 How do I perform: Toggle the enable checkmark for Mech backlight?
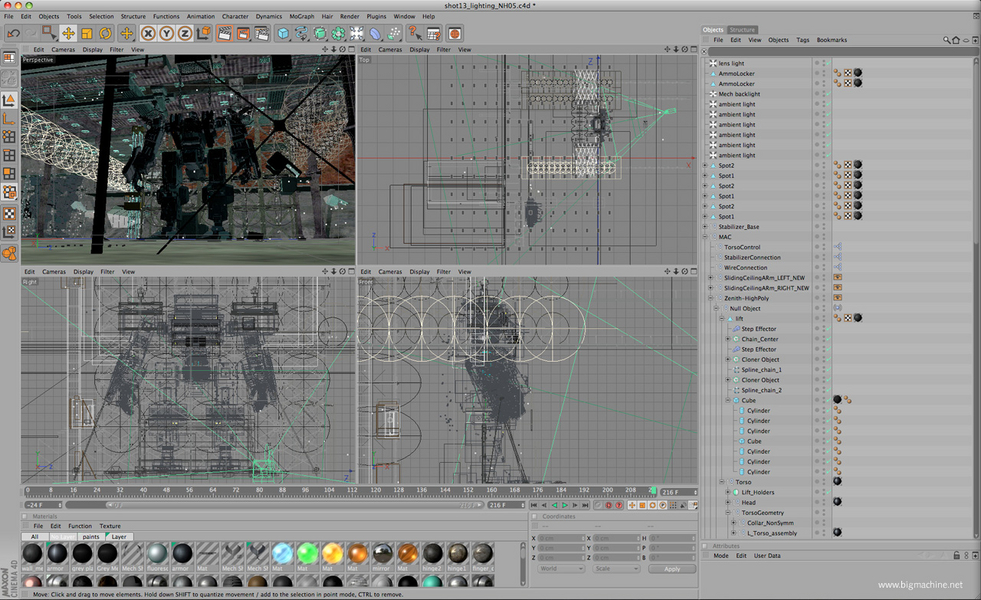pos(826,94)
